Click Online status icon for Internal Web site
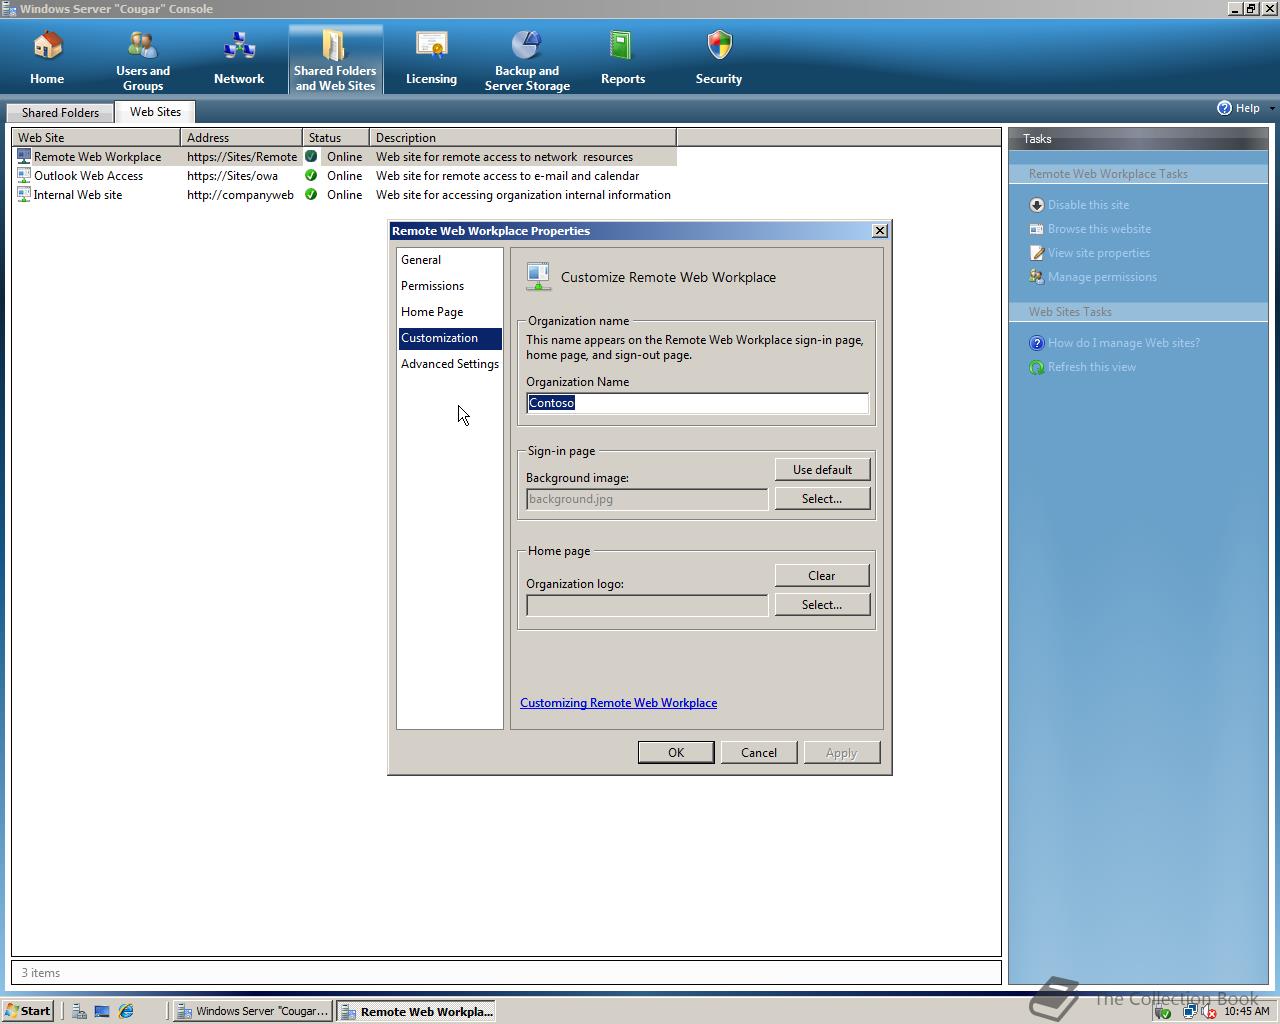1280x1024 pixels. coord(311,195)
